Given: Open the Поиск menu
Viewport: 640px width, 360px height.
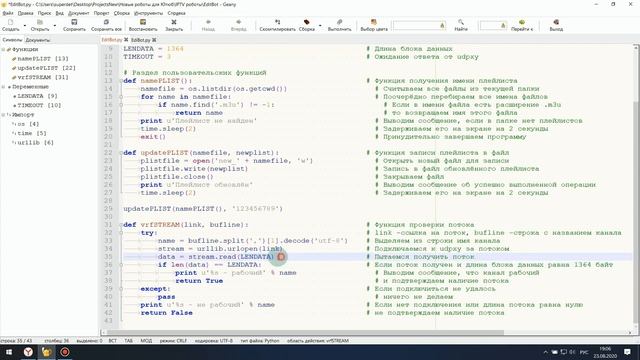Looking at the screenshot, I should point(44,13).
